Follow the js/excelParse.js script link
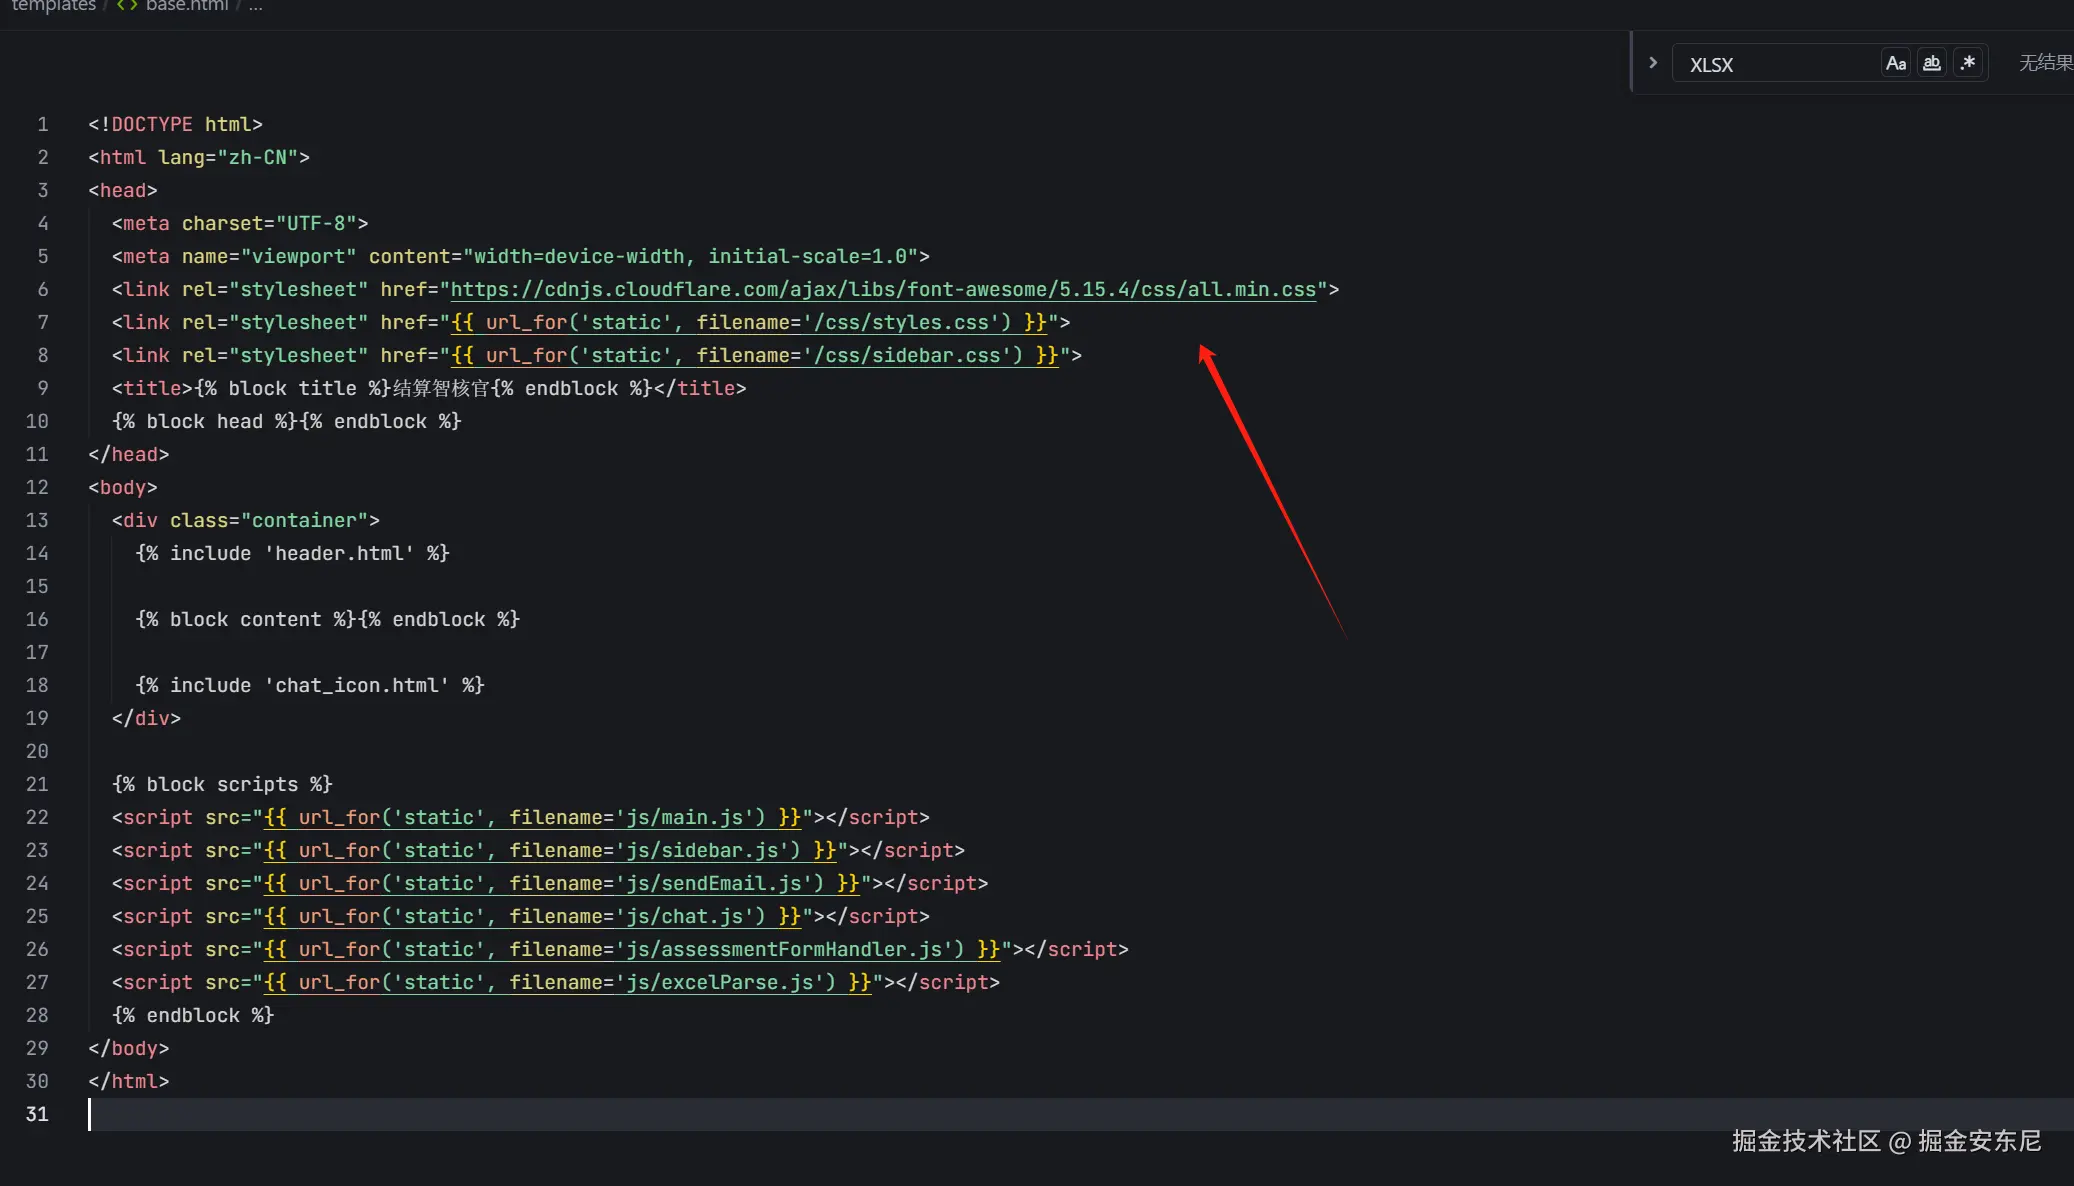This screenshot has height=1186, width=2074. click(567, 983)
